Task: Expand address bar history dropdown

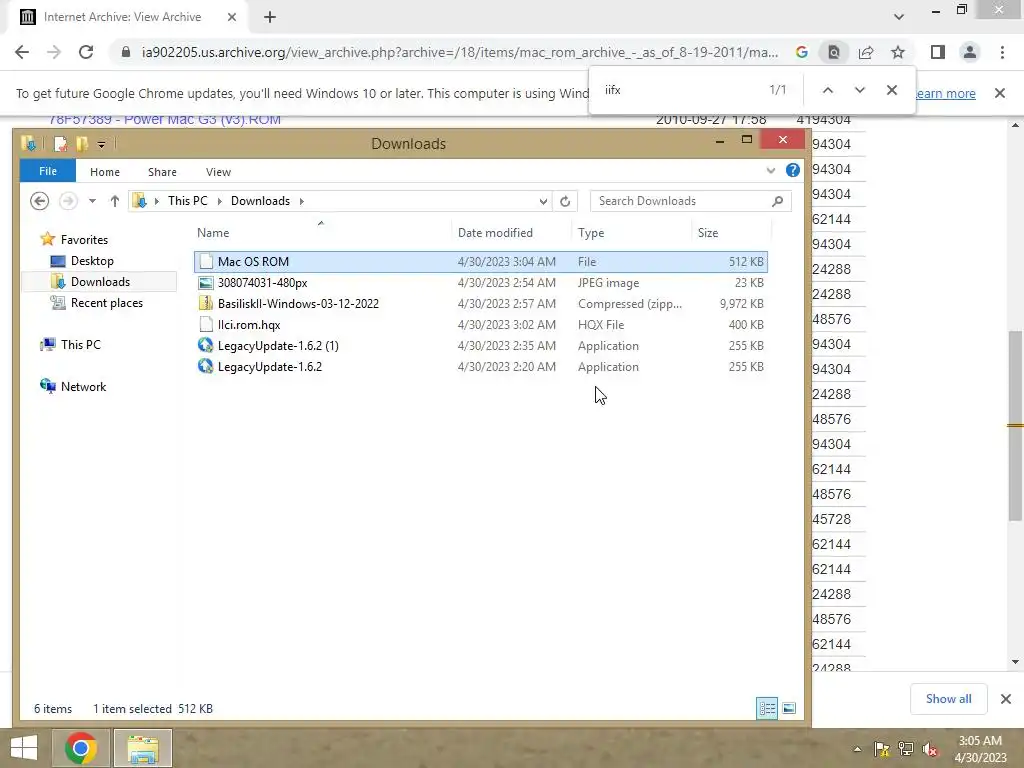Action: [x=543, y=201]
